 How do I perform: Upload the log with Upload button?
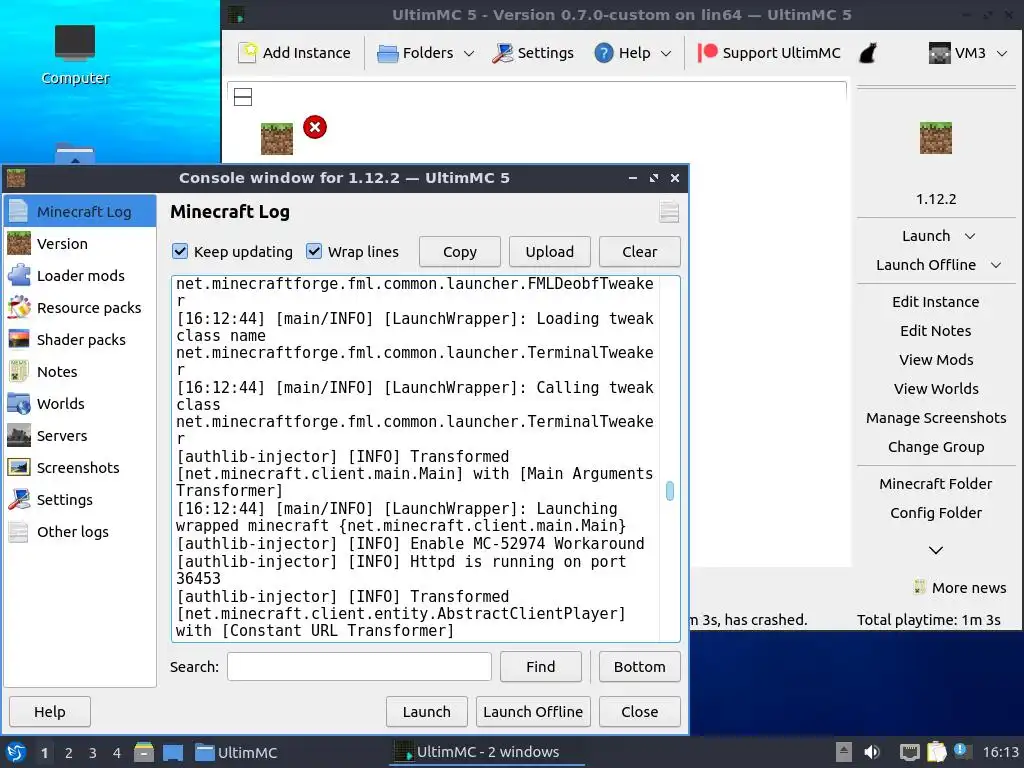click(550, 251)
